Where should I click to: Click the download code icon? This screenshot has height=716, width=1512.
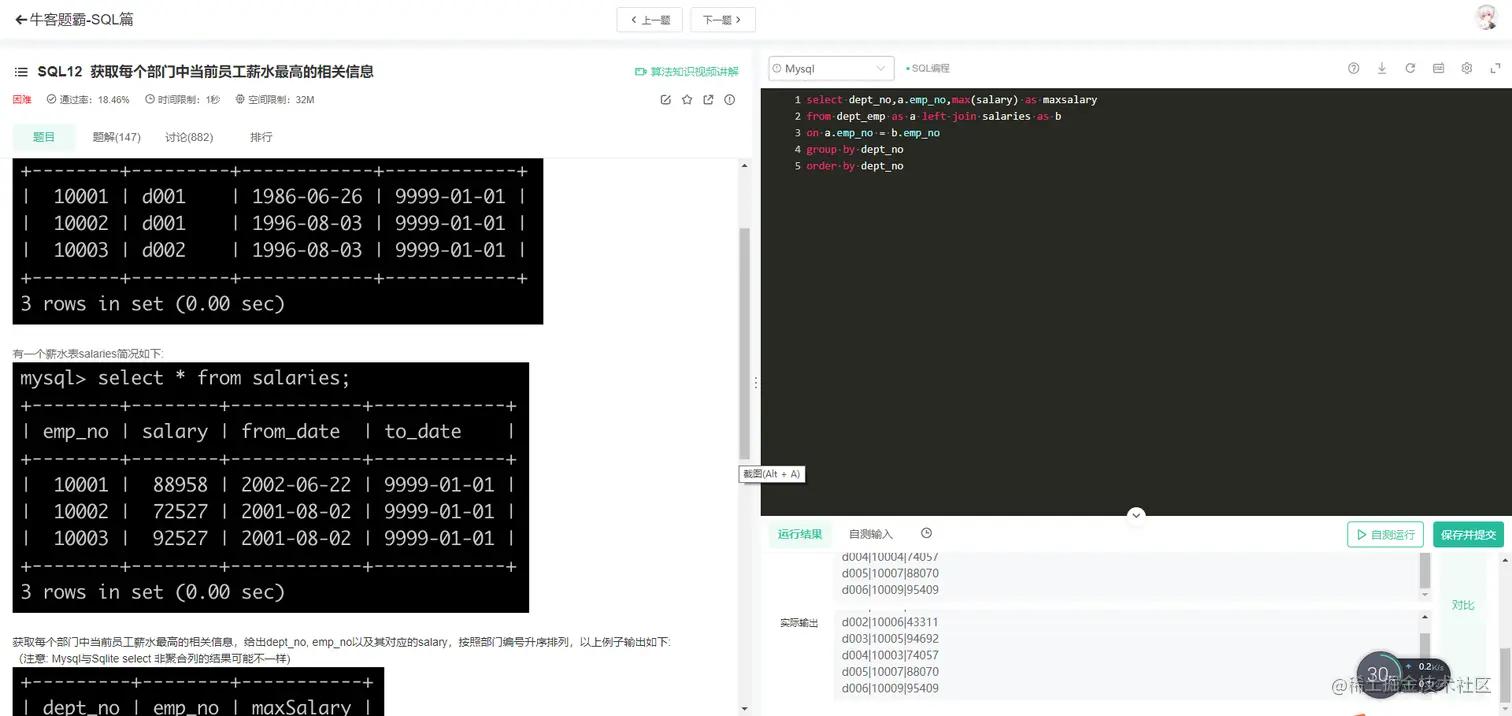(x=1382, y=68)
